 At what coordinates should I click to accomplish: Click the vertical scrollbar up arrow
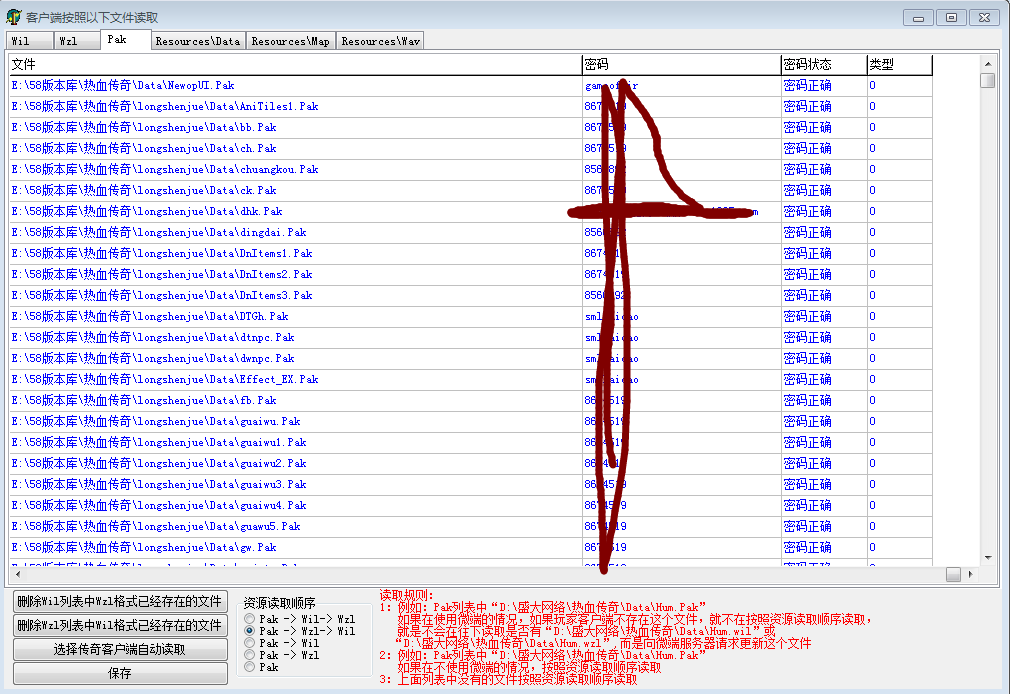987,64
